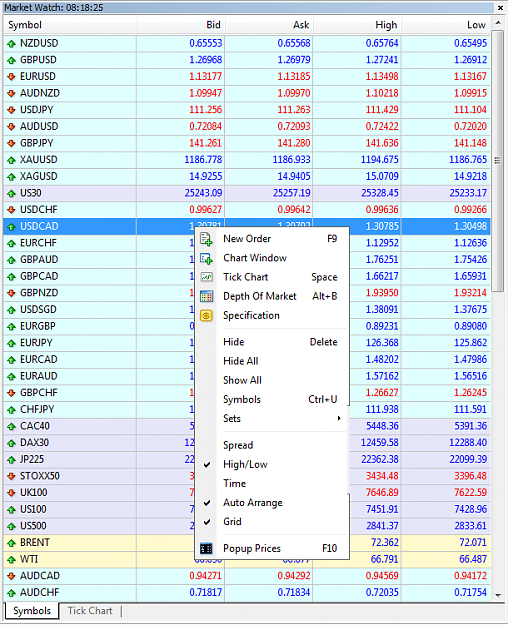Click the XAUUSD bid value 1186.778
Viewport: 508px width, 625px height.
203,160
